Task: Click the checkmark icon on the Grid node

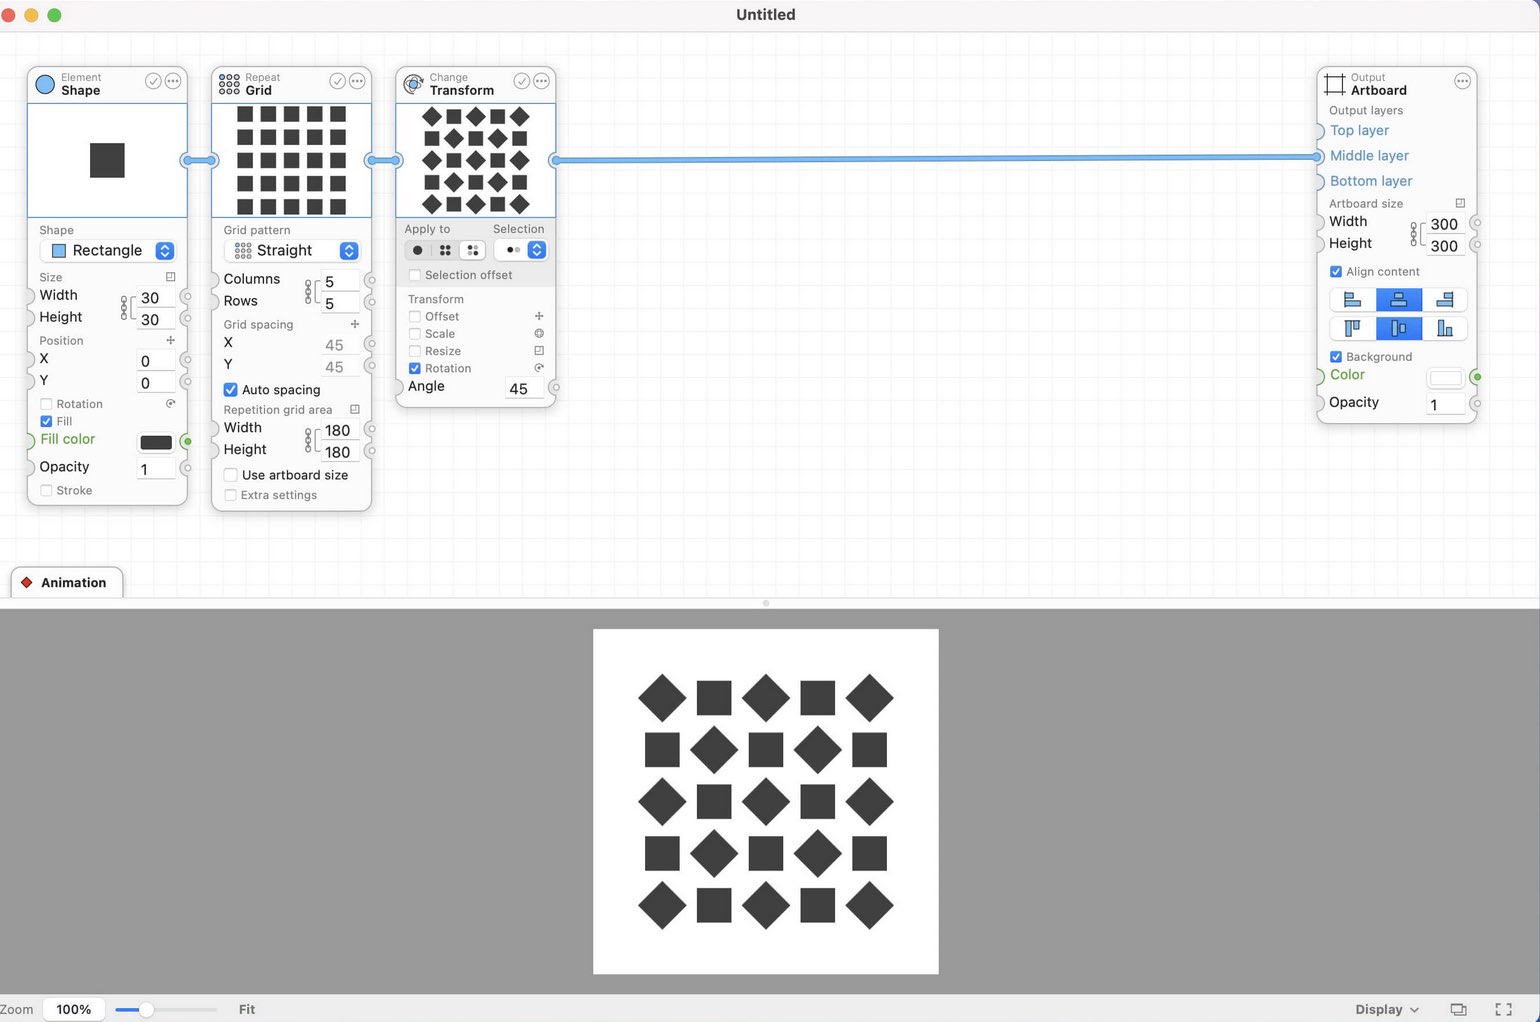Action: [337, 81]
